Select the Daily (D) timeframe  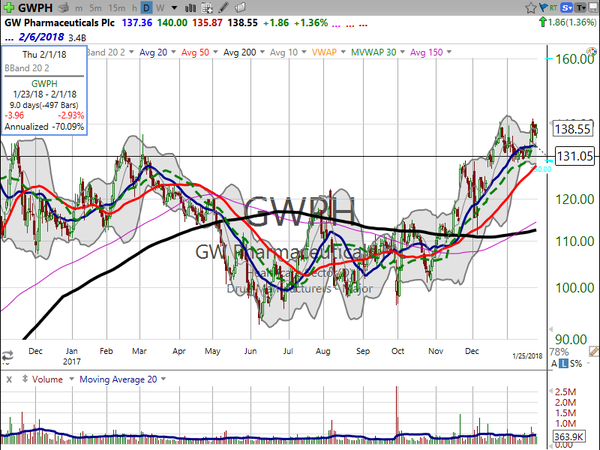pyautogui.click(x=146, y=8)
